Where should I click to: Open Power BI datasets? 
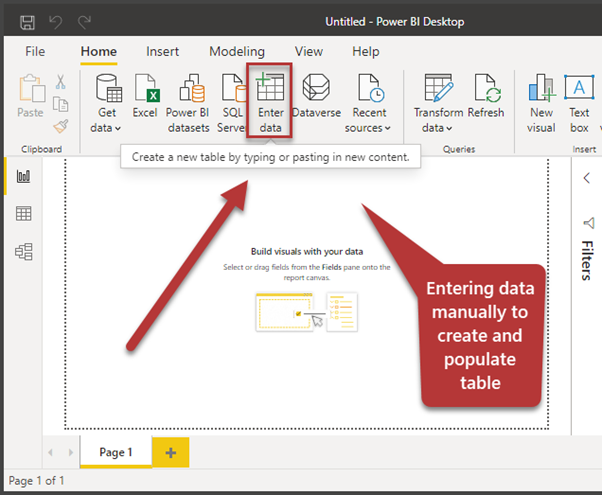(188, 104)
